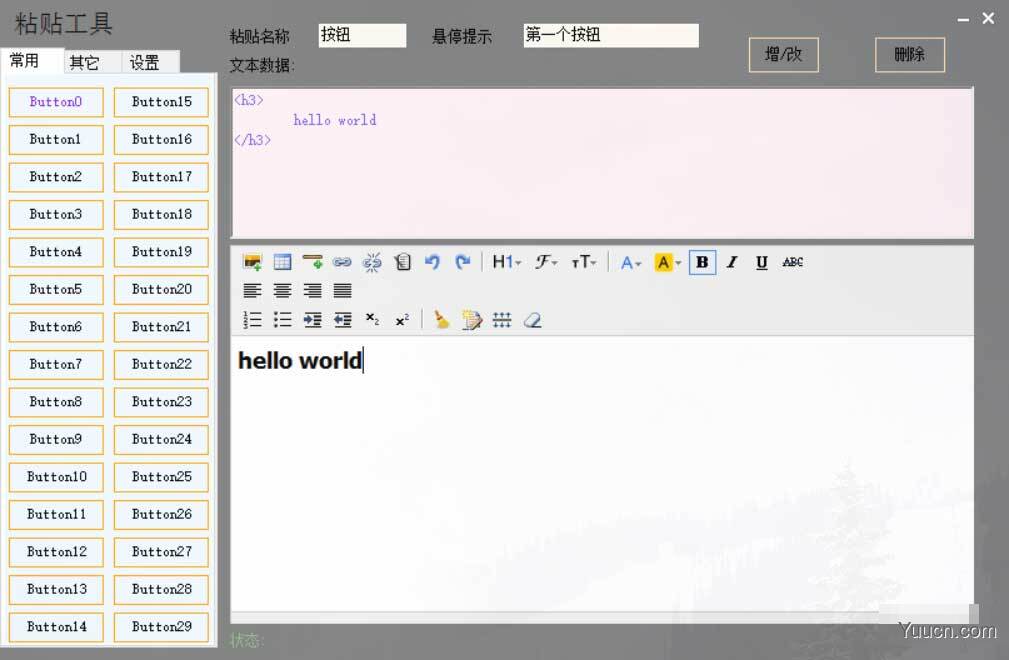Screen dimensions: 1009x660
Task: Click the 删除 button
Action: click(909, 55)
